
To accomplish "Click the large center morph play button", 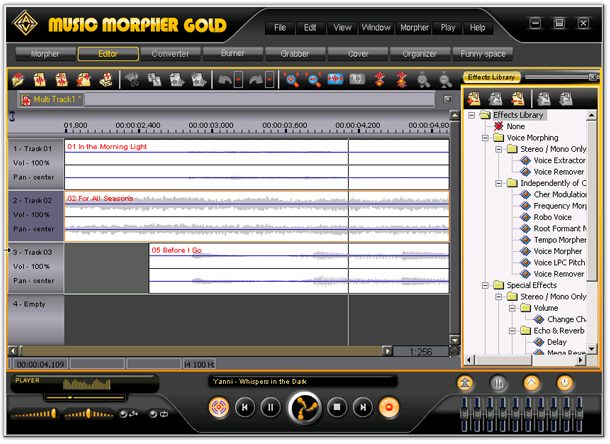I will 304,408.
